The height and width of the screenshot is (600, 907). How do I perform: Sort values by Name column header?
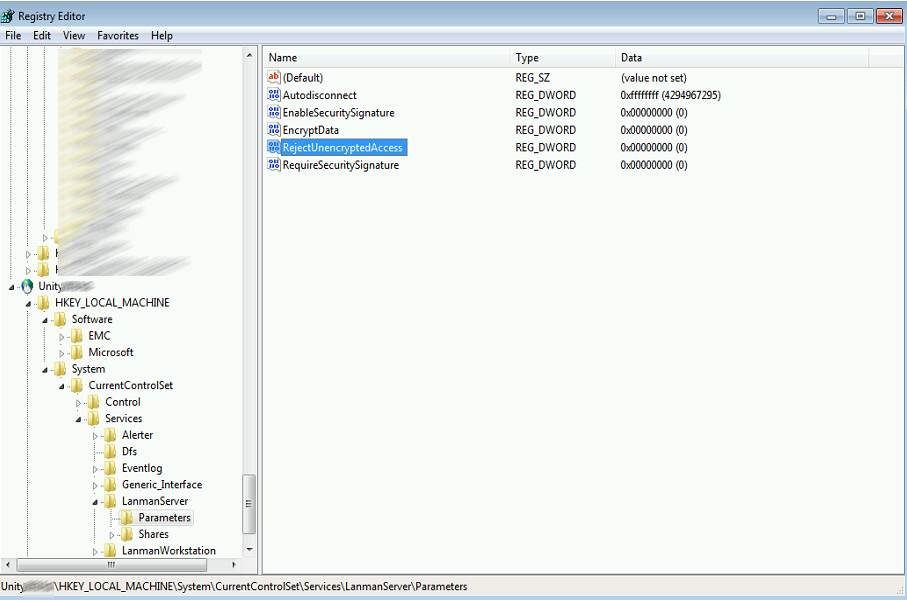click(x=386, y=57)
